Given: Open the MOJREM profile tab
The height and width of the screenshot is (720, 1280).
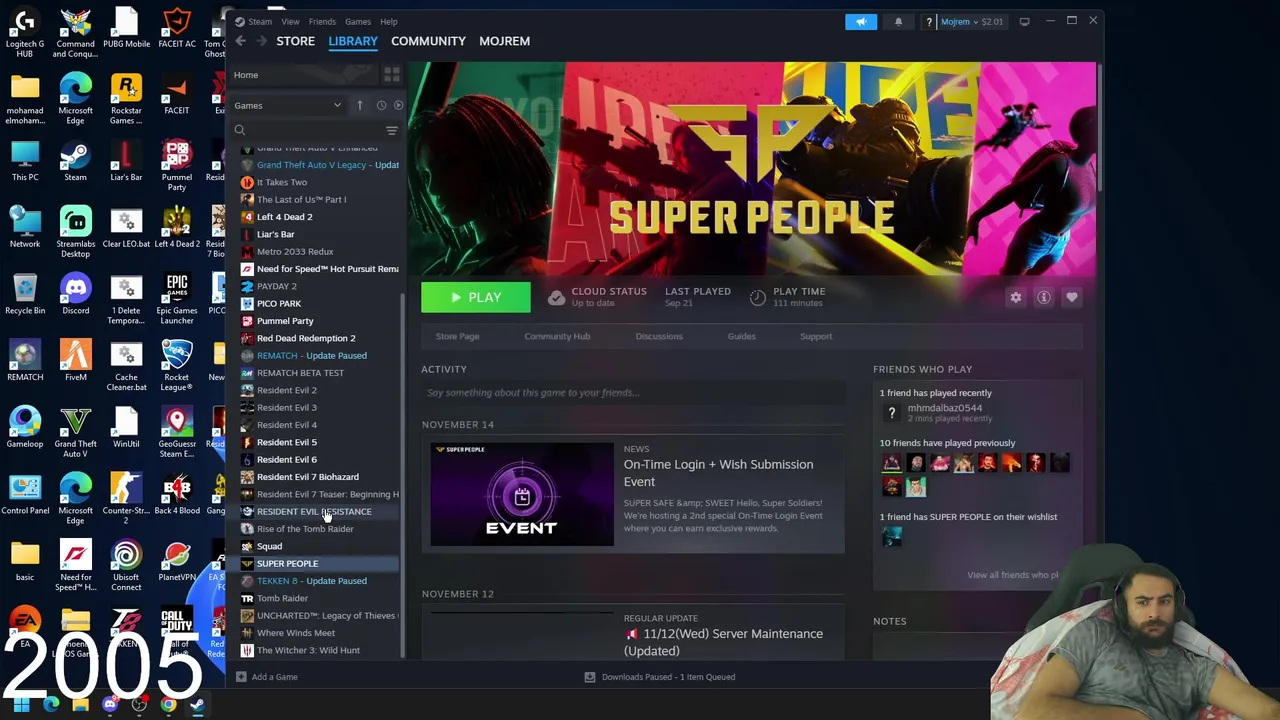Looking at the screenshot, I should point(504,41).
